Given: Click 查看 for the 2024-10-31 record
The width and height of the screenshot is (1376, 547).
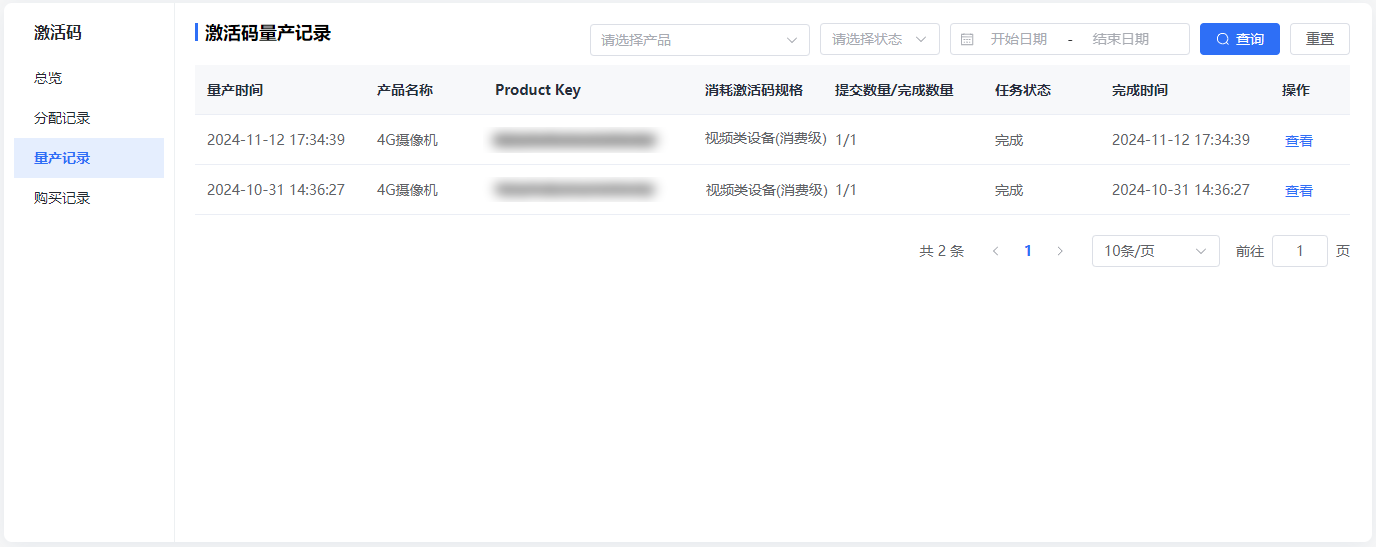Looking at the screenshot, I should click(1299, 191).
